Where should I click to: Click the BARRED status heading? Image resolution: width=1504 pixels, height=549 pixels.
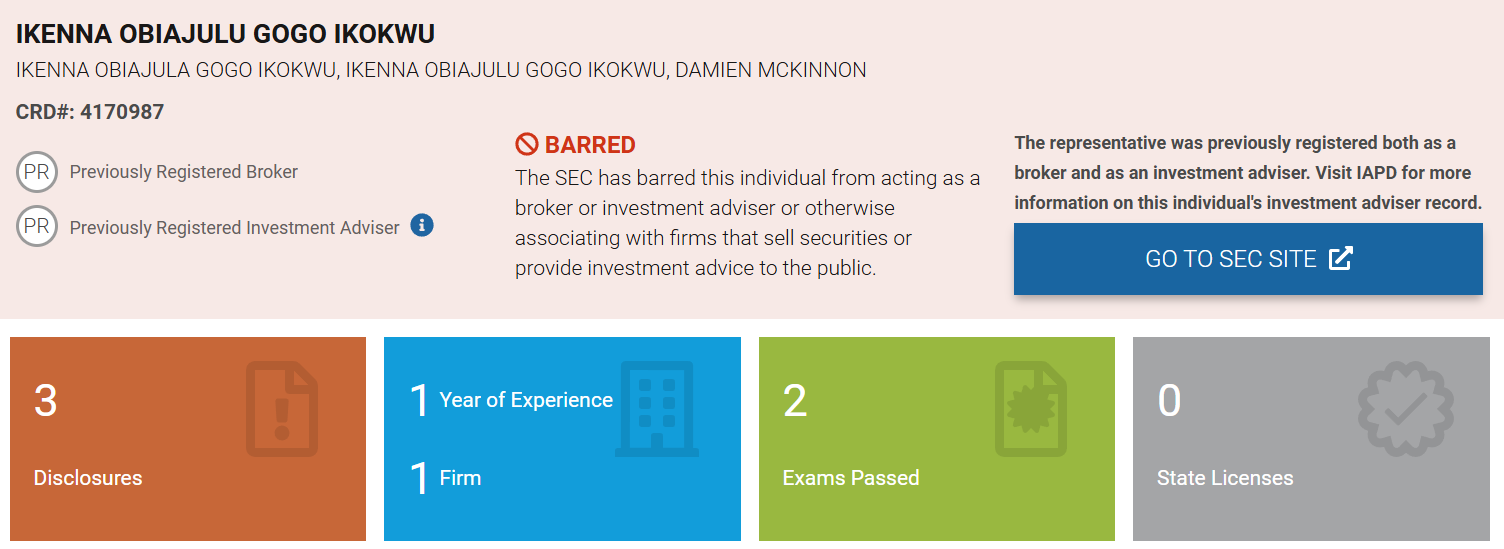click(589, 145)
